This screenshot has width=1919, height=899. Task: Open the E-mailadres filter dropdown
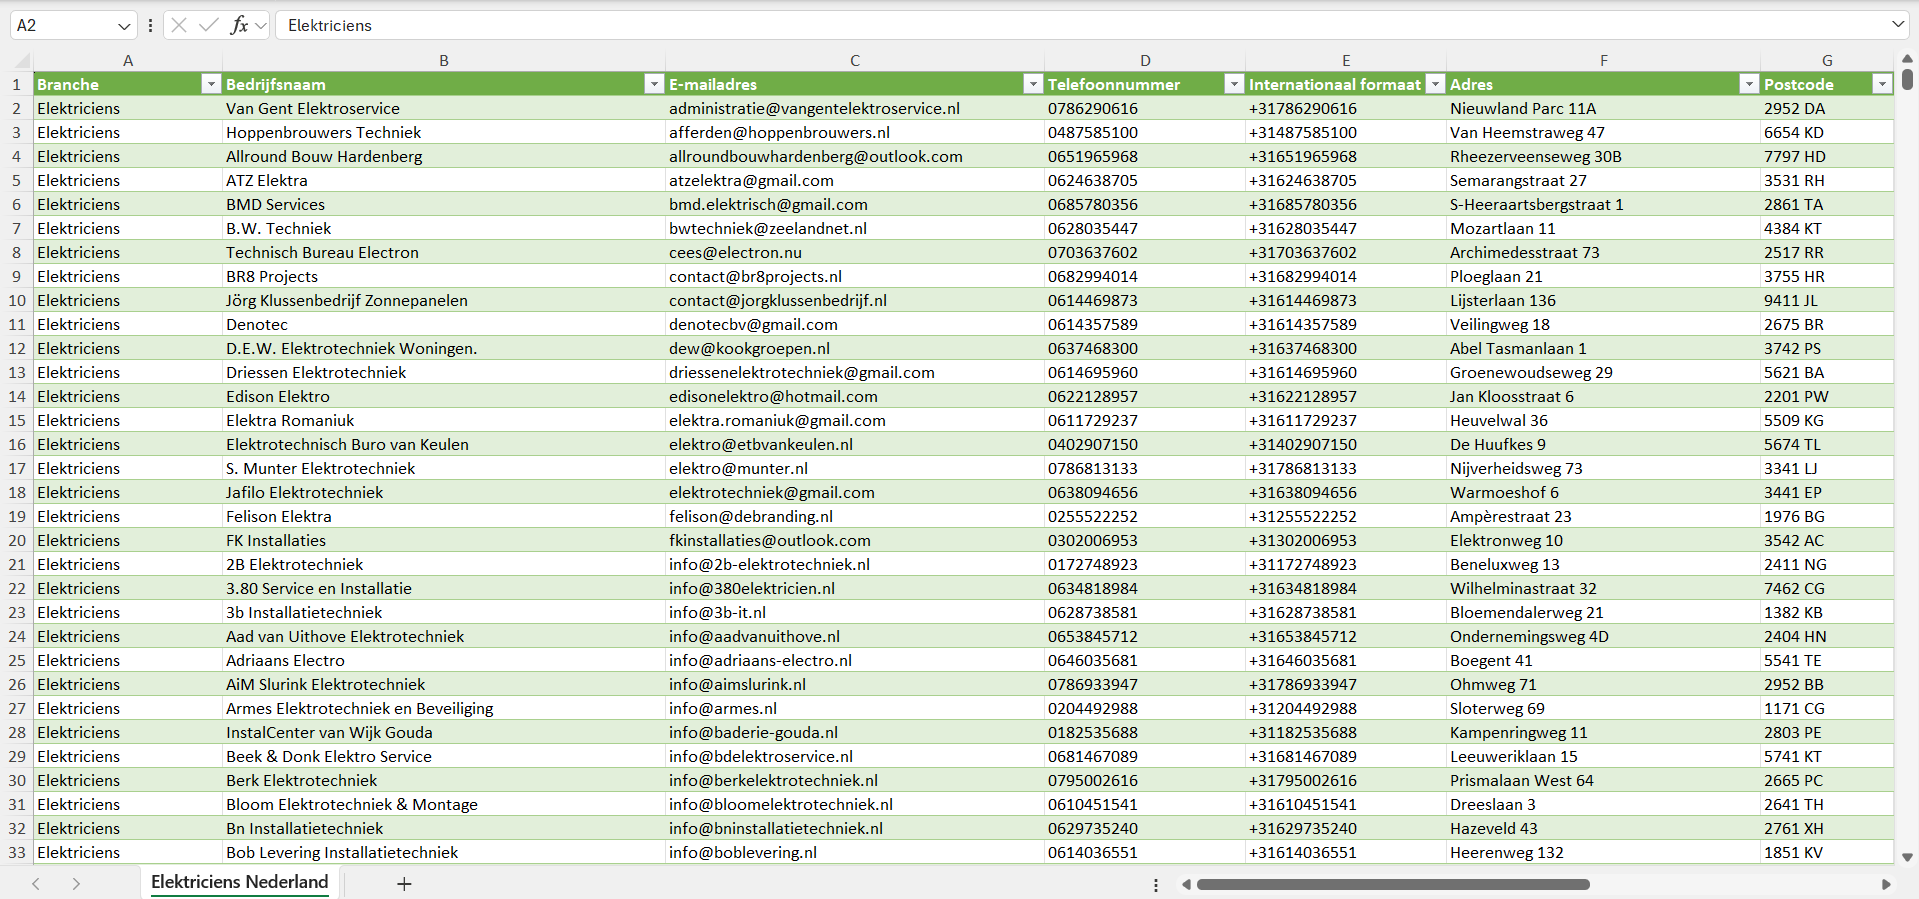coord(1033,85)
